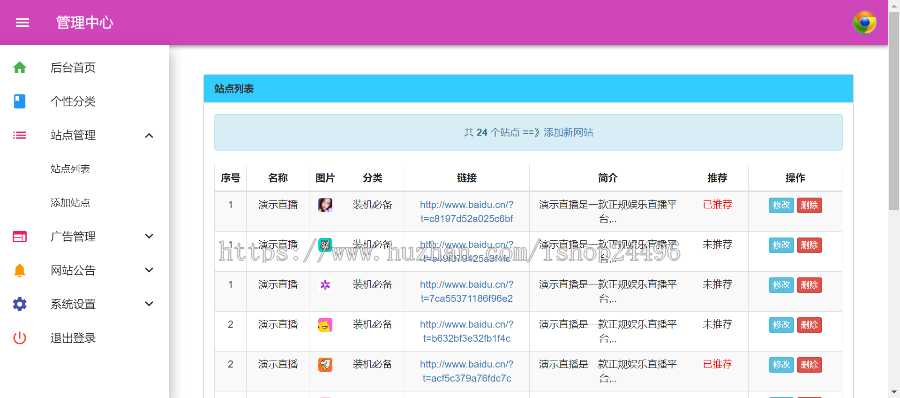The image size is (900, 398).
Task: Open link ending t=c8197d52a025c6bf
Action: [x=467, y=211]
